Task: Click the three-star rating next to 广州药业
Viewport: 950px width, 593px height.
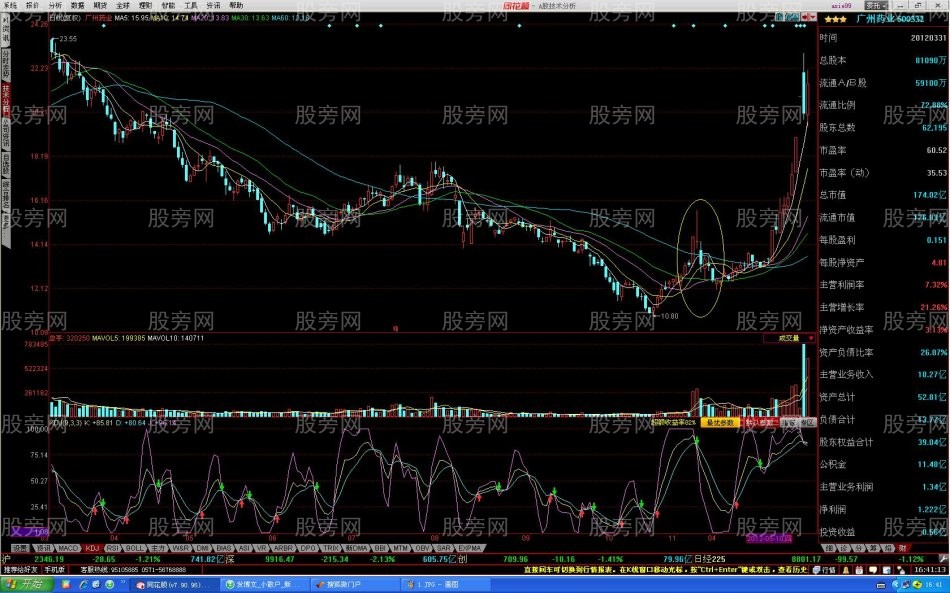Action: (x=835, y=19)
